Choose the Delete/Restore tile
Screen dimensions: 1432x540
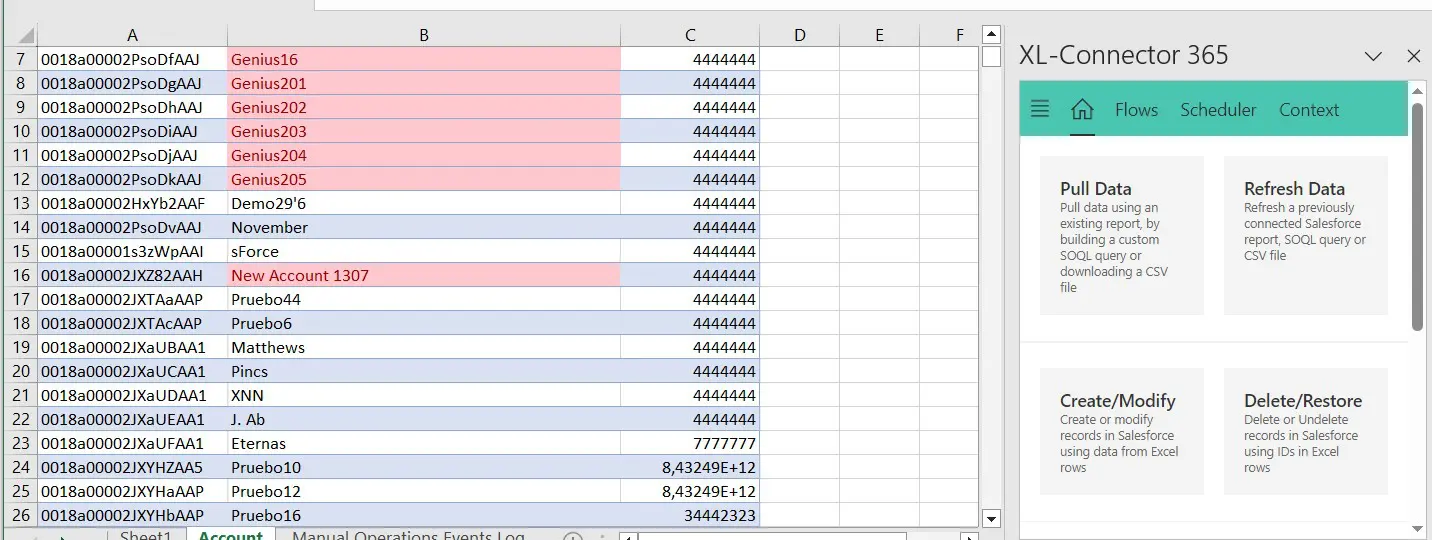coord(1305,431)
